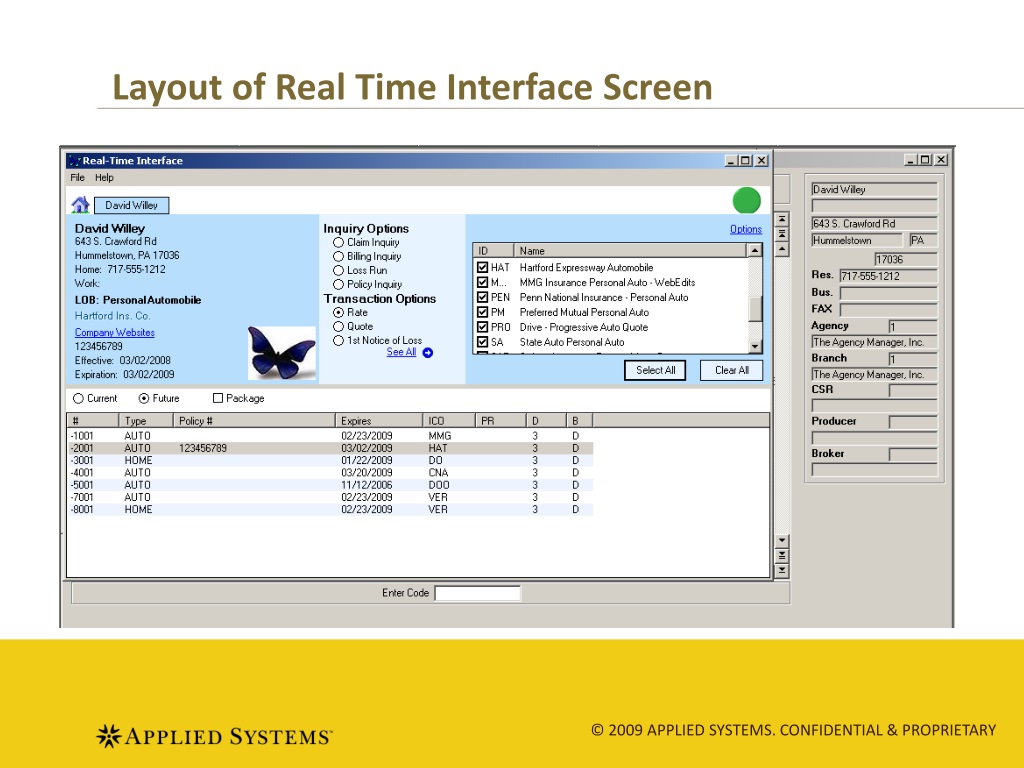The image size is (1024, 768).
Task: Select policy row -5001 AUTO DOO
Action: tap(330, 485)
